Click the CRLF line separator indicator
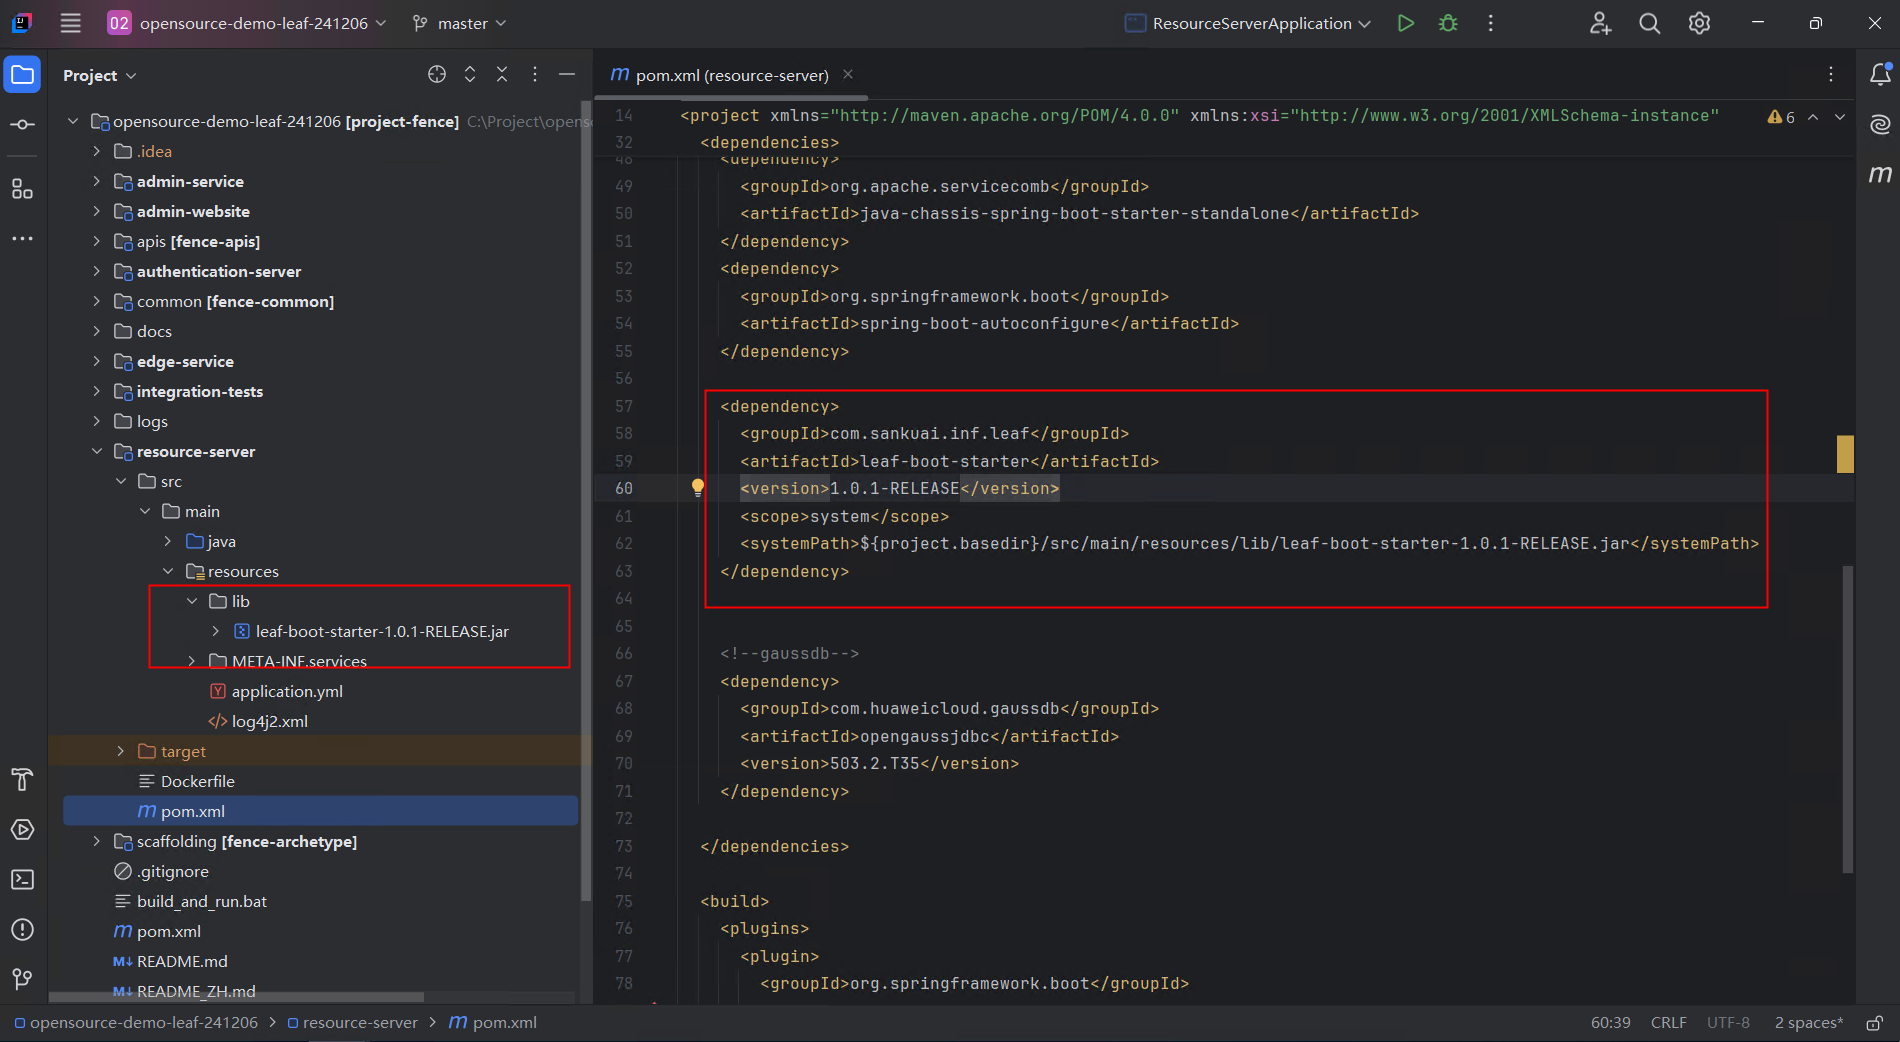Viewport: 1900px width, 1042px height. [x=1668, y=1023]
